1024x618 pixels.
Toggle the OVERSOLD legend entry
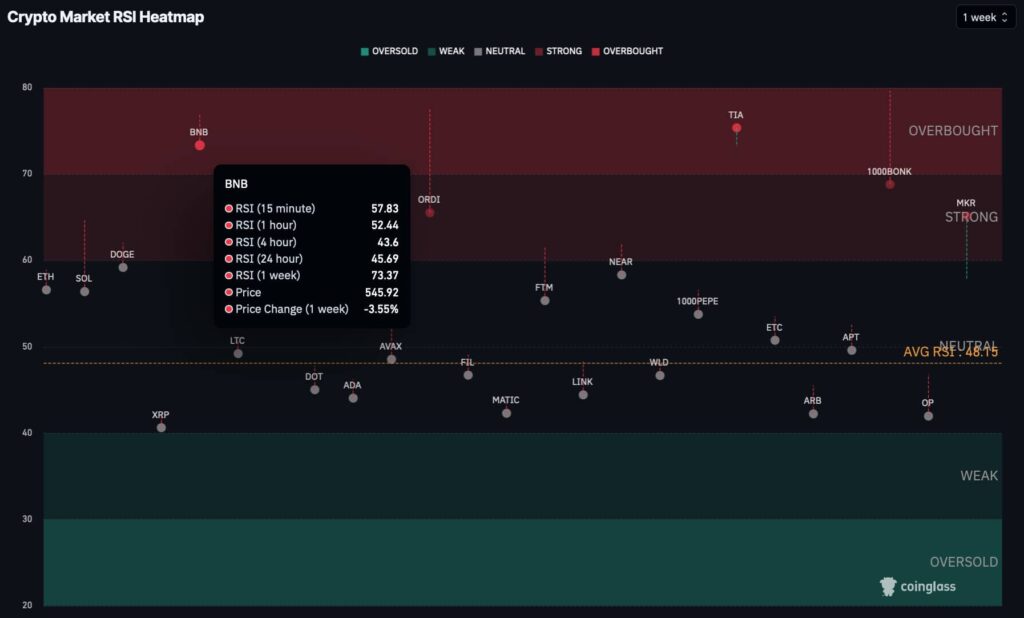click(x=389, y=51)
